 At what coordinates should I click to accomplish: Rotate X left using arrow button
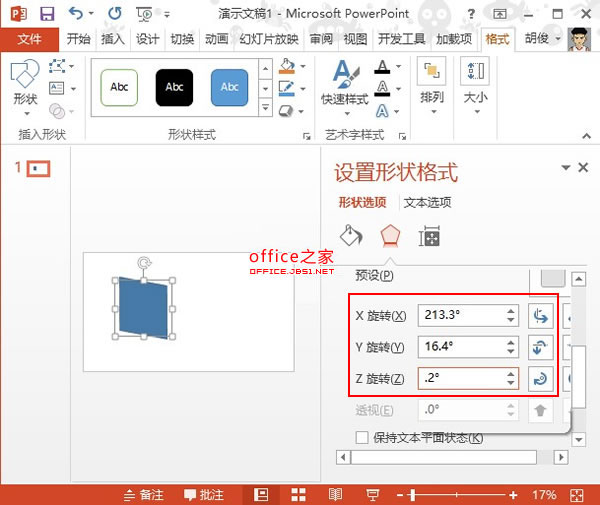coord(541,316)
